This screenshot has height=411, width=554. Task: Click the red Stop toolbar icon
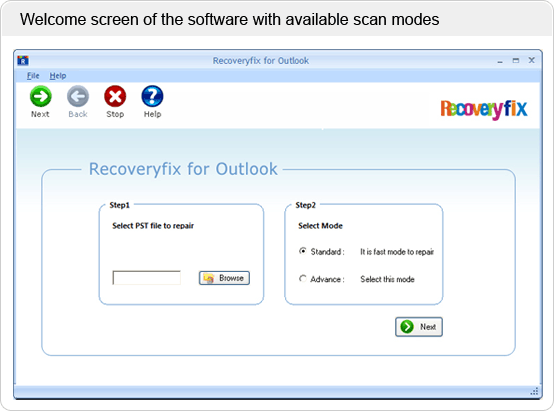click(115, 96)
